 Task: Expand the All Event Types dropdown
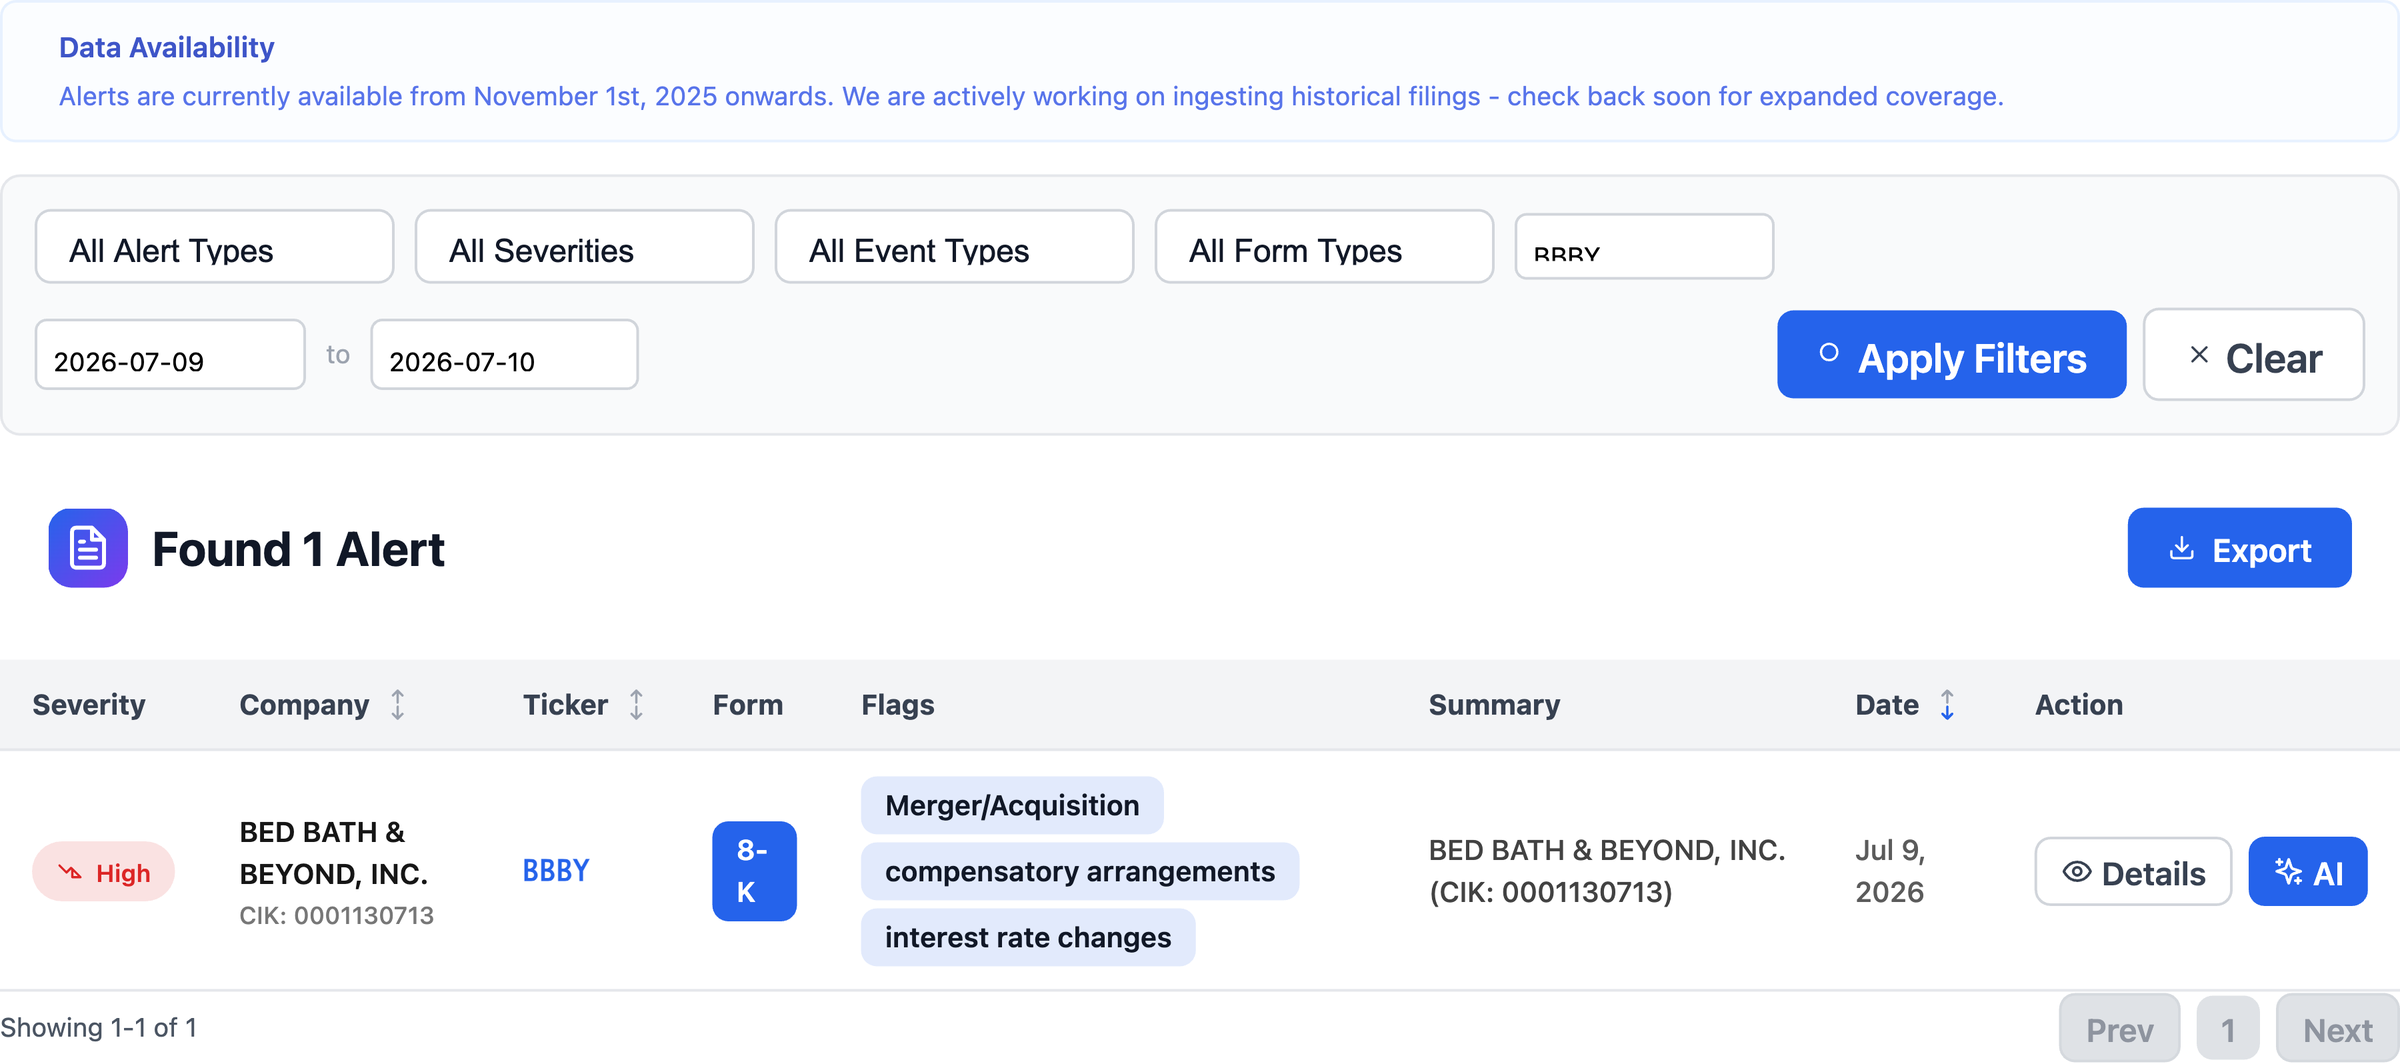tap(954, 247)
